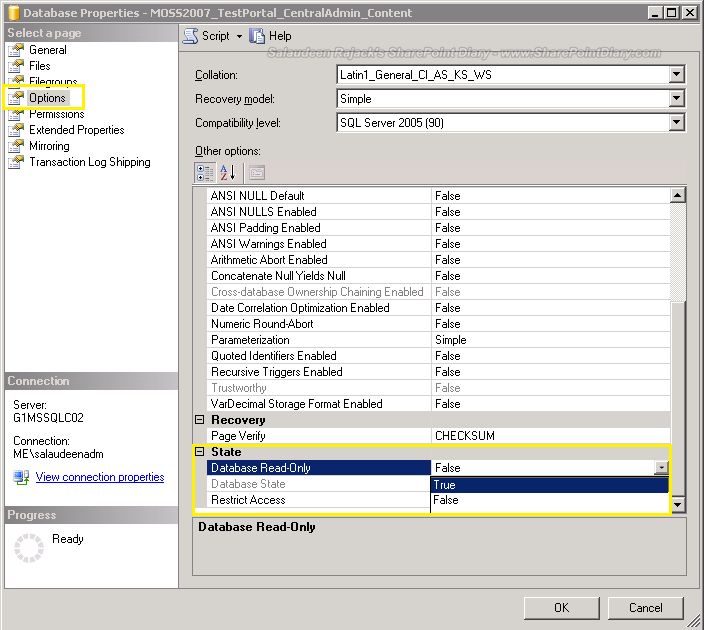The width and height of the screenshot is (704, 630).
Task: Open the Script dropdown arrow
Action: pos(239,36)
